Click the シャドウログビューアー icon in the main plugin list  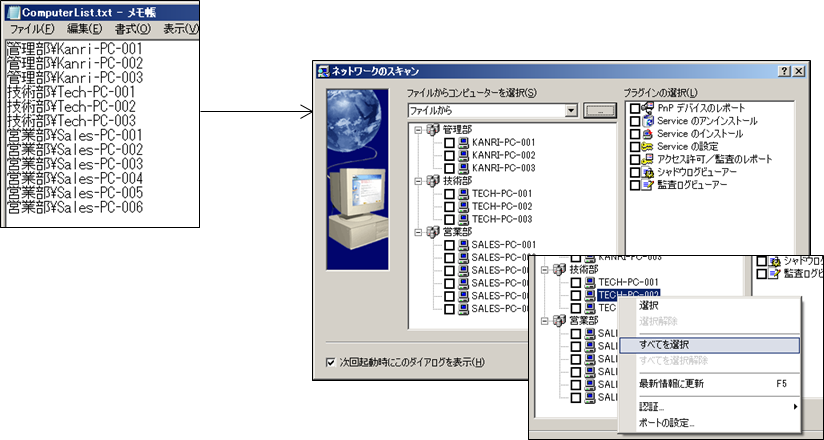pos(648,172)
